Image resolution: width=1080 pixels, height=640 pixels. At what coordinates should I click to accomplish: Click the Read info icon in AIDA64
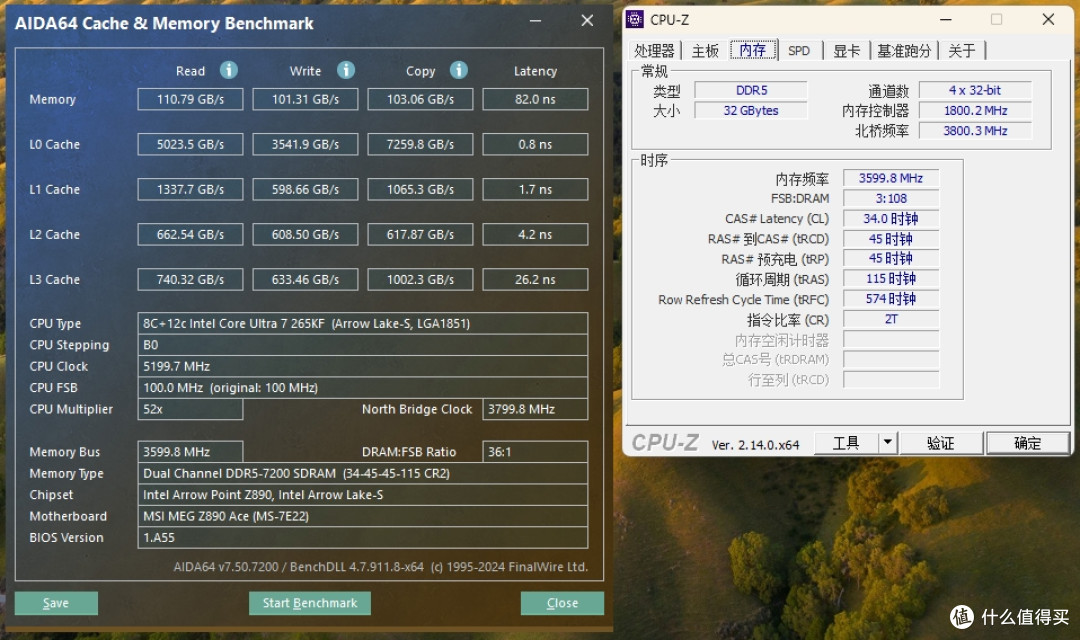(x=229, y=70)
